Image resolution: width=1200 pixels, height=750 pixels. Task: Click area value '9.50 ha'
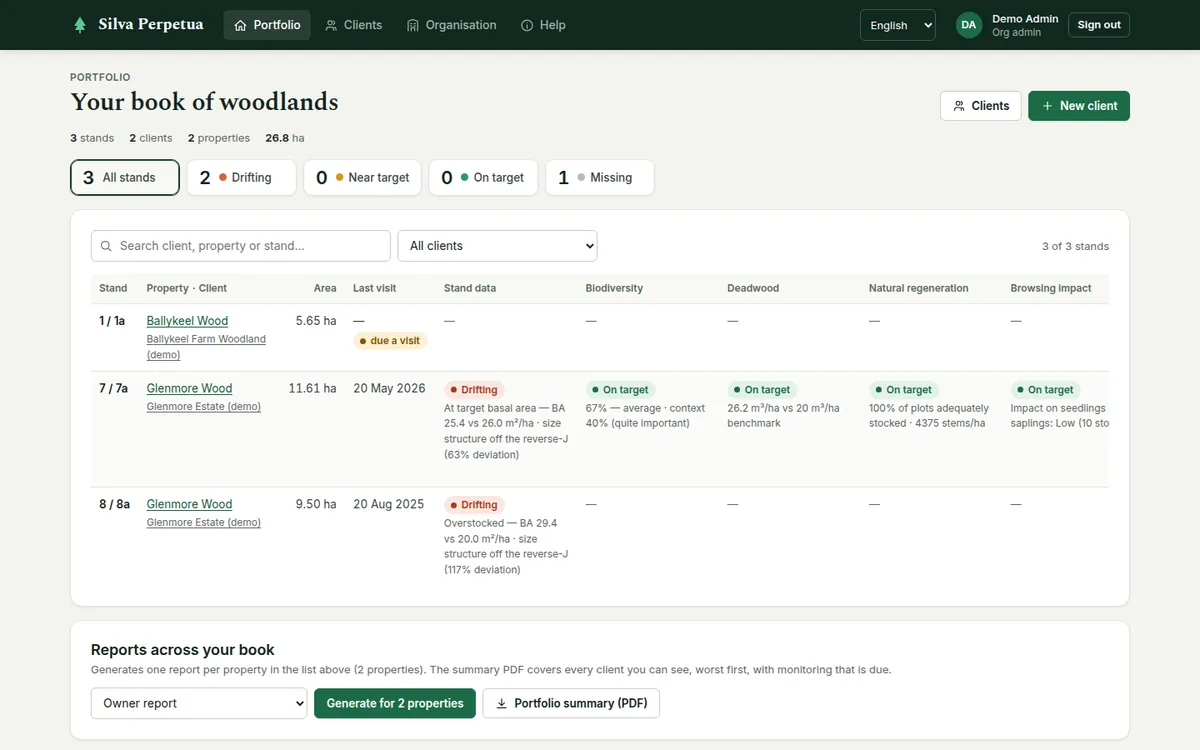point(316,504)
